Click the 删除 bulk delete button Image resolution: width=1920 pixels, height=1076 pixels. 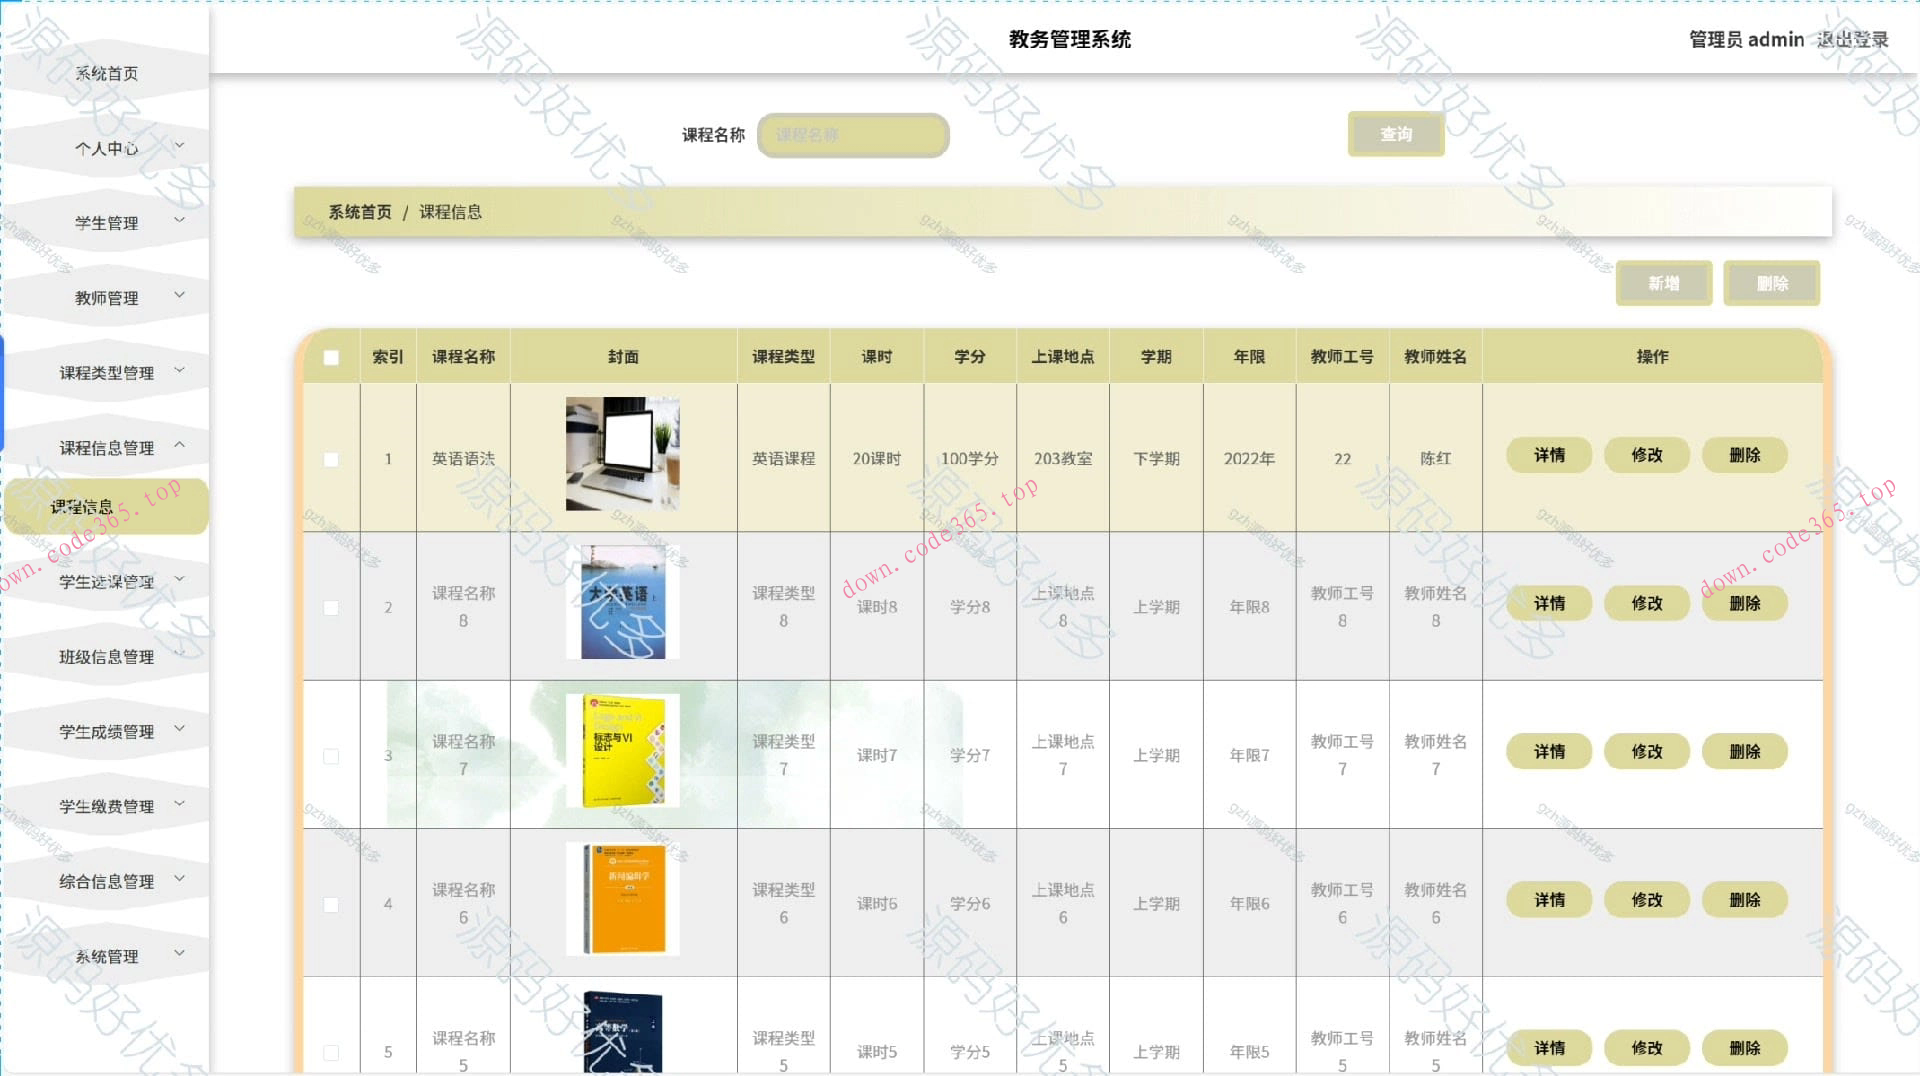pos(1770,283)
